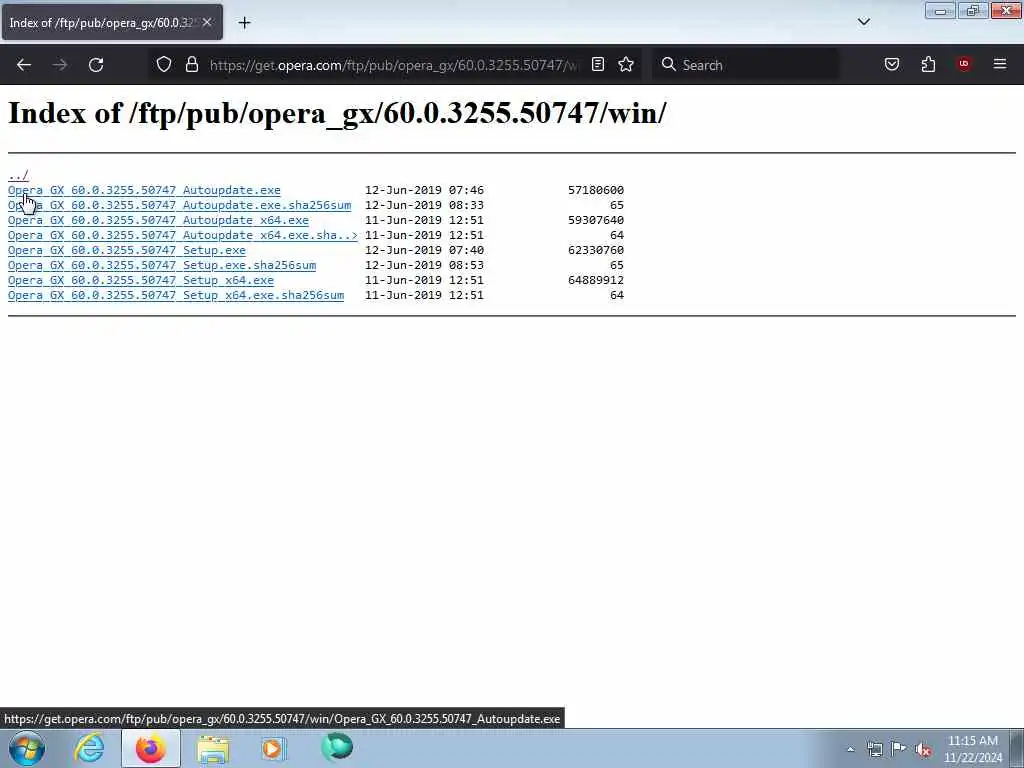Select file size 62330760
1024x768 pixels.
tap(596, 250)
